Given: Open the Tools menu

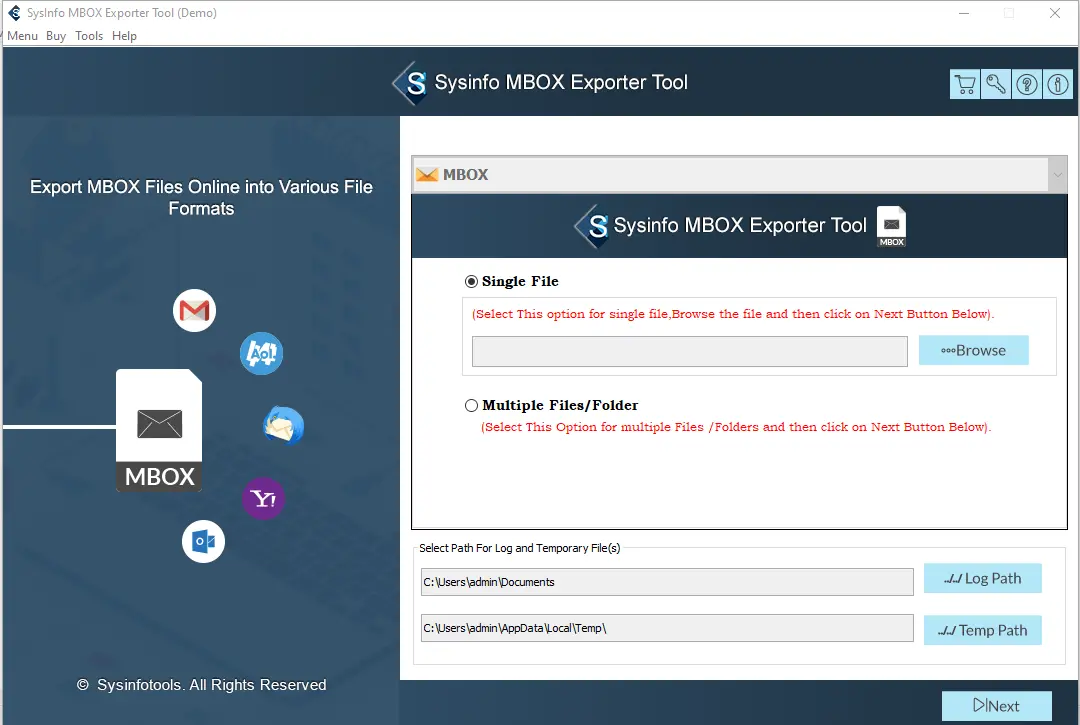Looking at the screenshot, I should (x=89, y=35).
